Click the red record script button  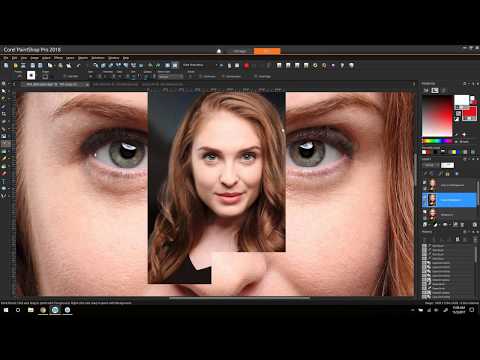(x=246, y=66)
